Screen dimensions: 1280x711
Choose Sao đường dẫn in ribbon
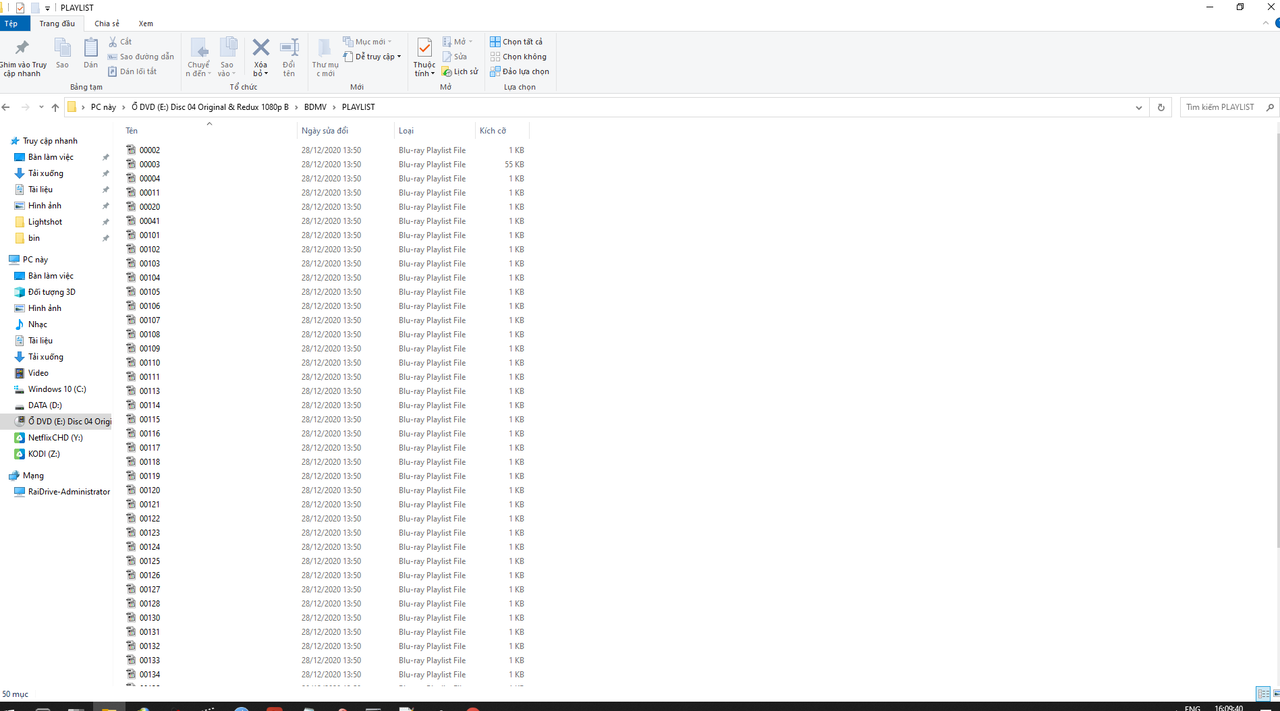[x=140, y=57]
